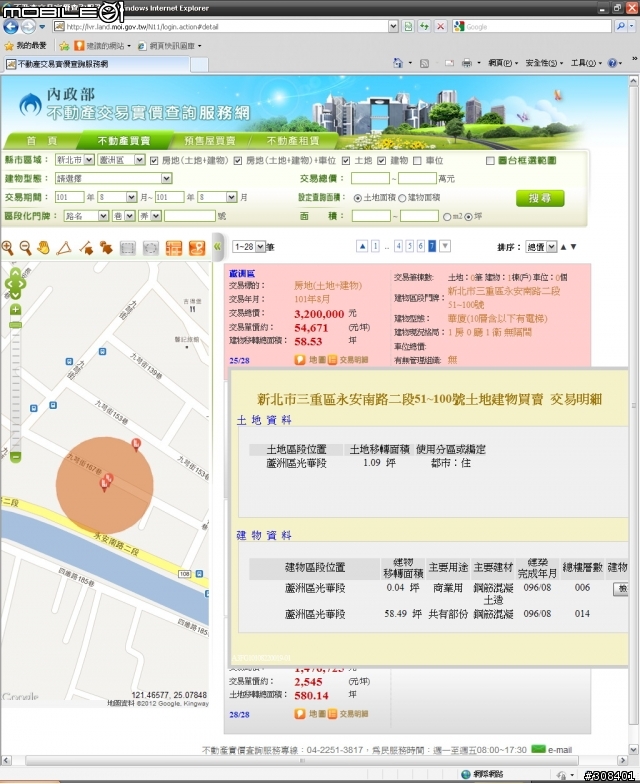The image size is (640, 784).
Task: Open the orange grid list tool
Action: 174,248
